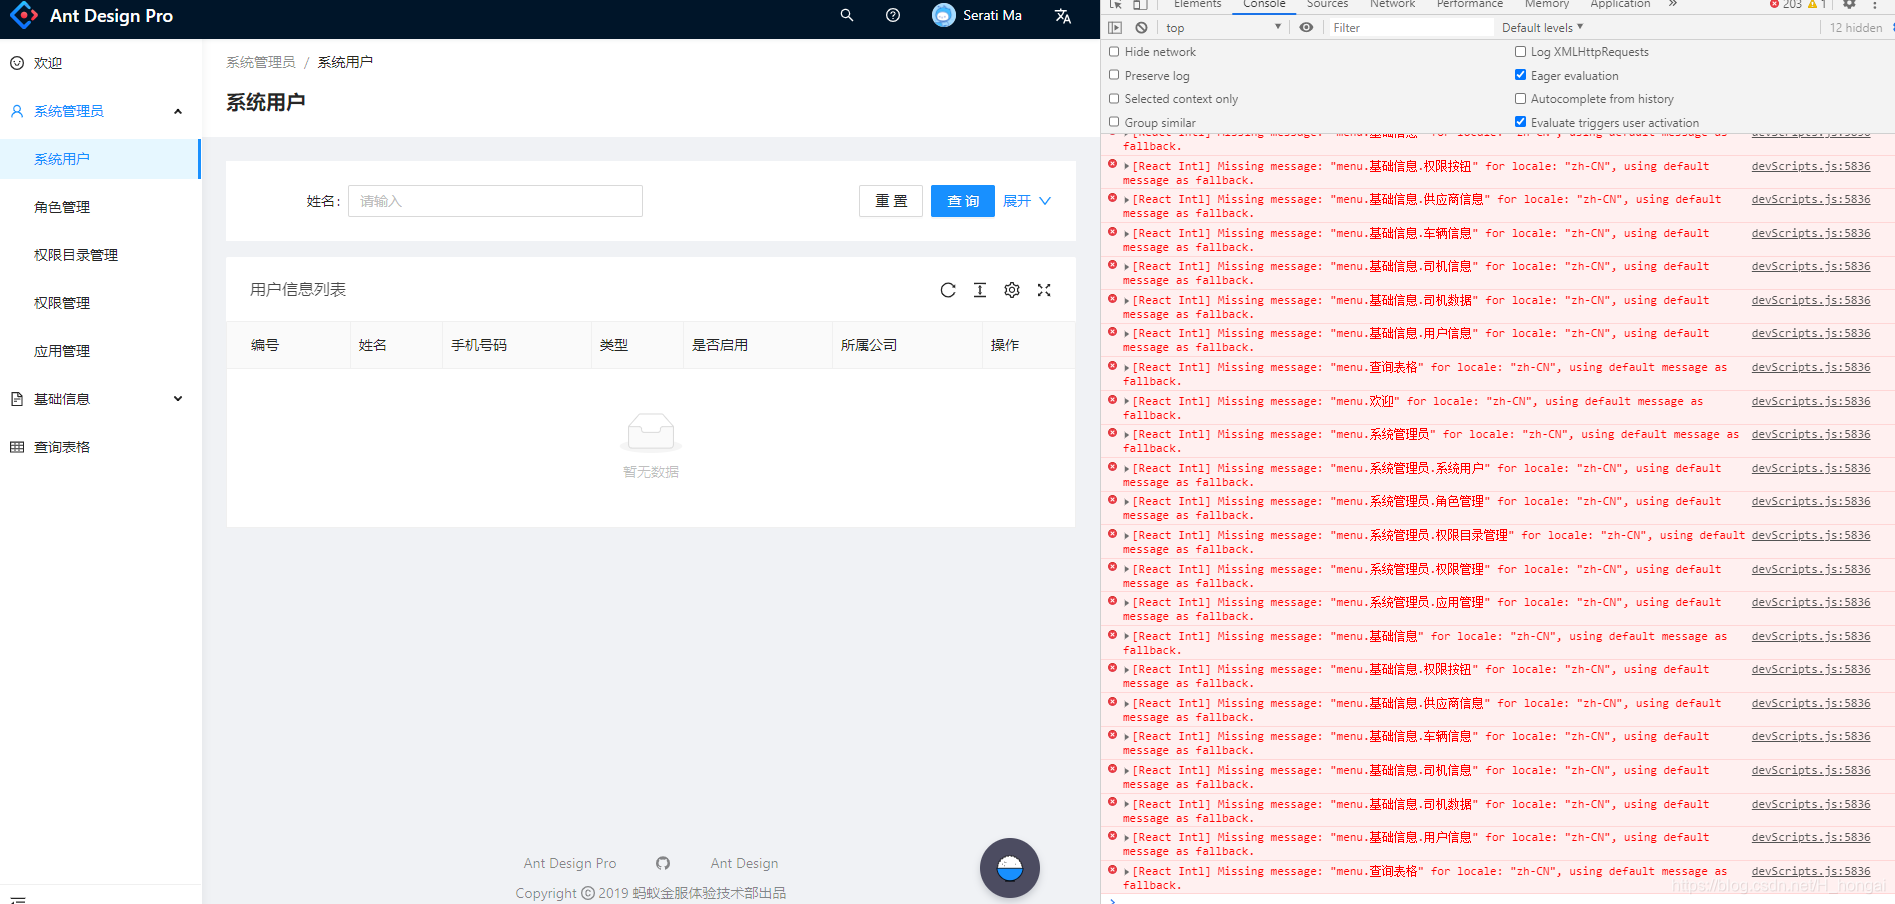The height and width of the screenshot is (904, 1895).
Task: Adjust table density using the density icon
Action: click(x=979, y=289)
